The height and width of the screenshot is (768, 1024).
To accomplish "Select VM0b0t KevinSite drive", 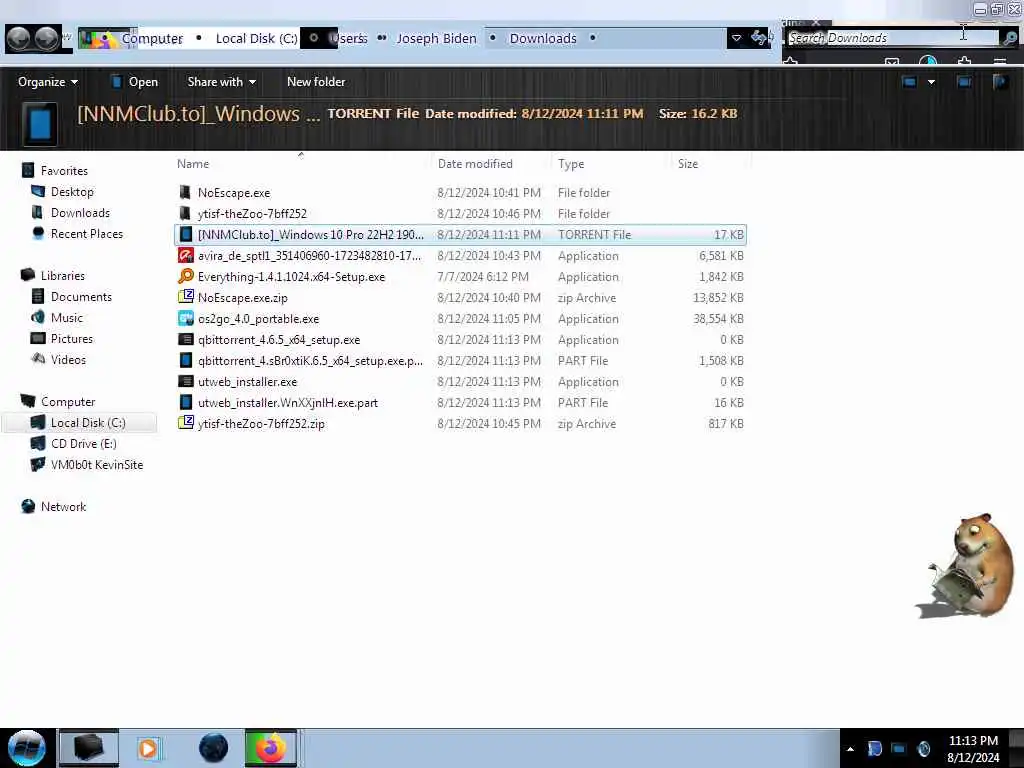I will pos(97,464).
